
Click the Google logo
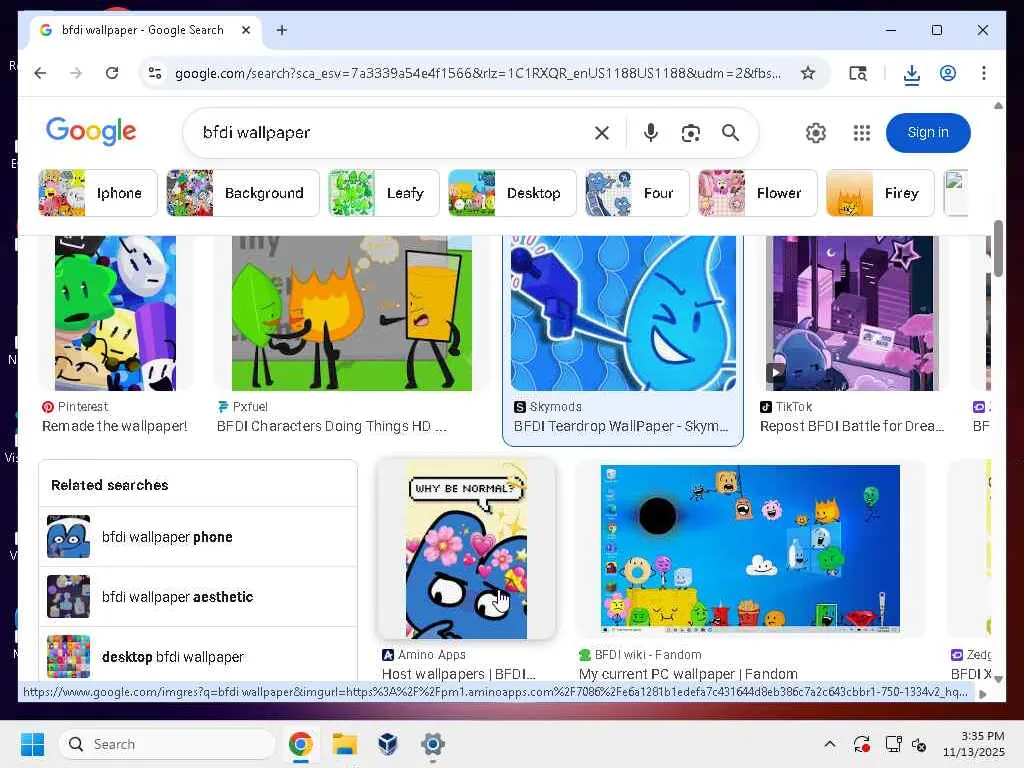tap(91, 132)
